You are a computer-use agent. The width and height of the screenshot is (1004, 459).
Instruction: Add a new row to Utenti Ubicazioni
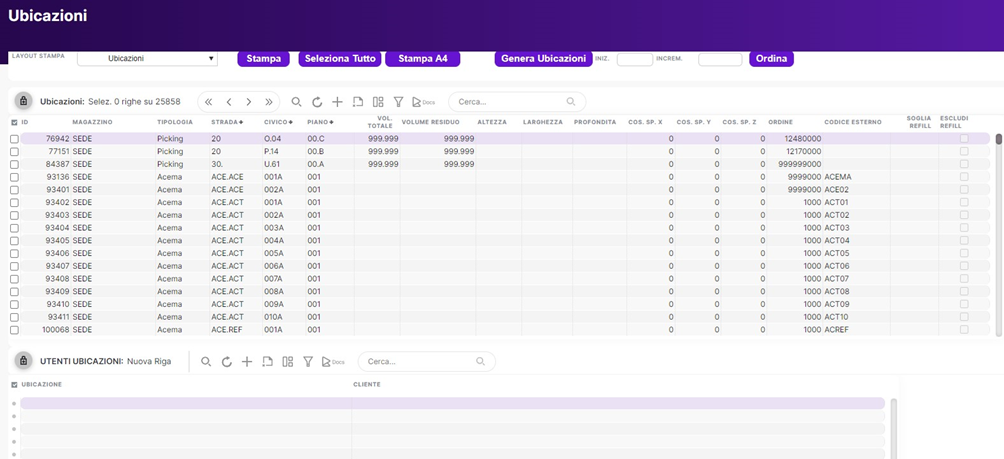coord(247,362)
